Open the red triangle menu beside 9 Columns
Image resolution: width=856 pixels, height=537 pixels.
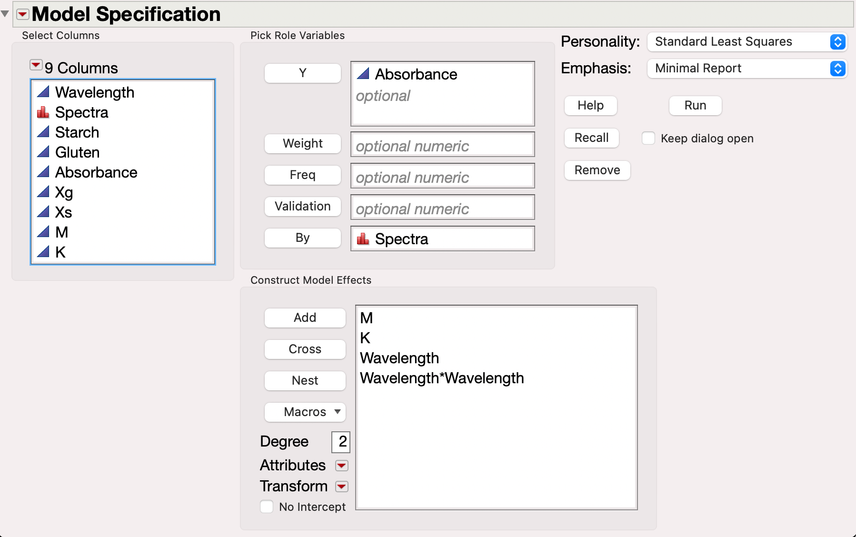coord(36,66)
